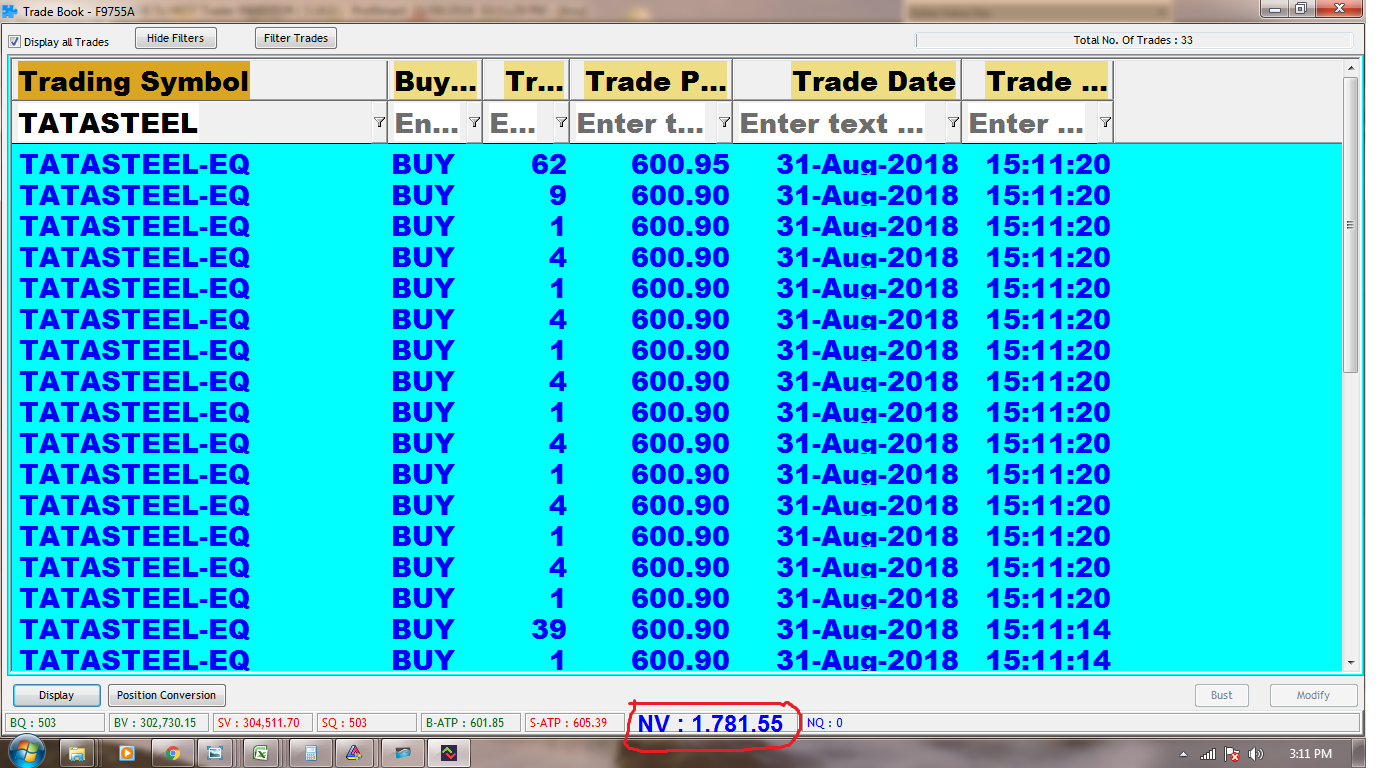Click the Trade Time filter text field
This screenshot has width=1380, height=768.
1032,123
